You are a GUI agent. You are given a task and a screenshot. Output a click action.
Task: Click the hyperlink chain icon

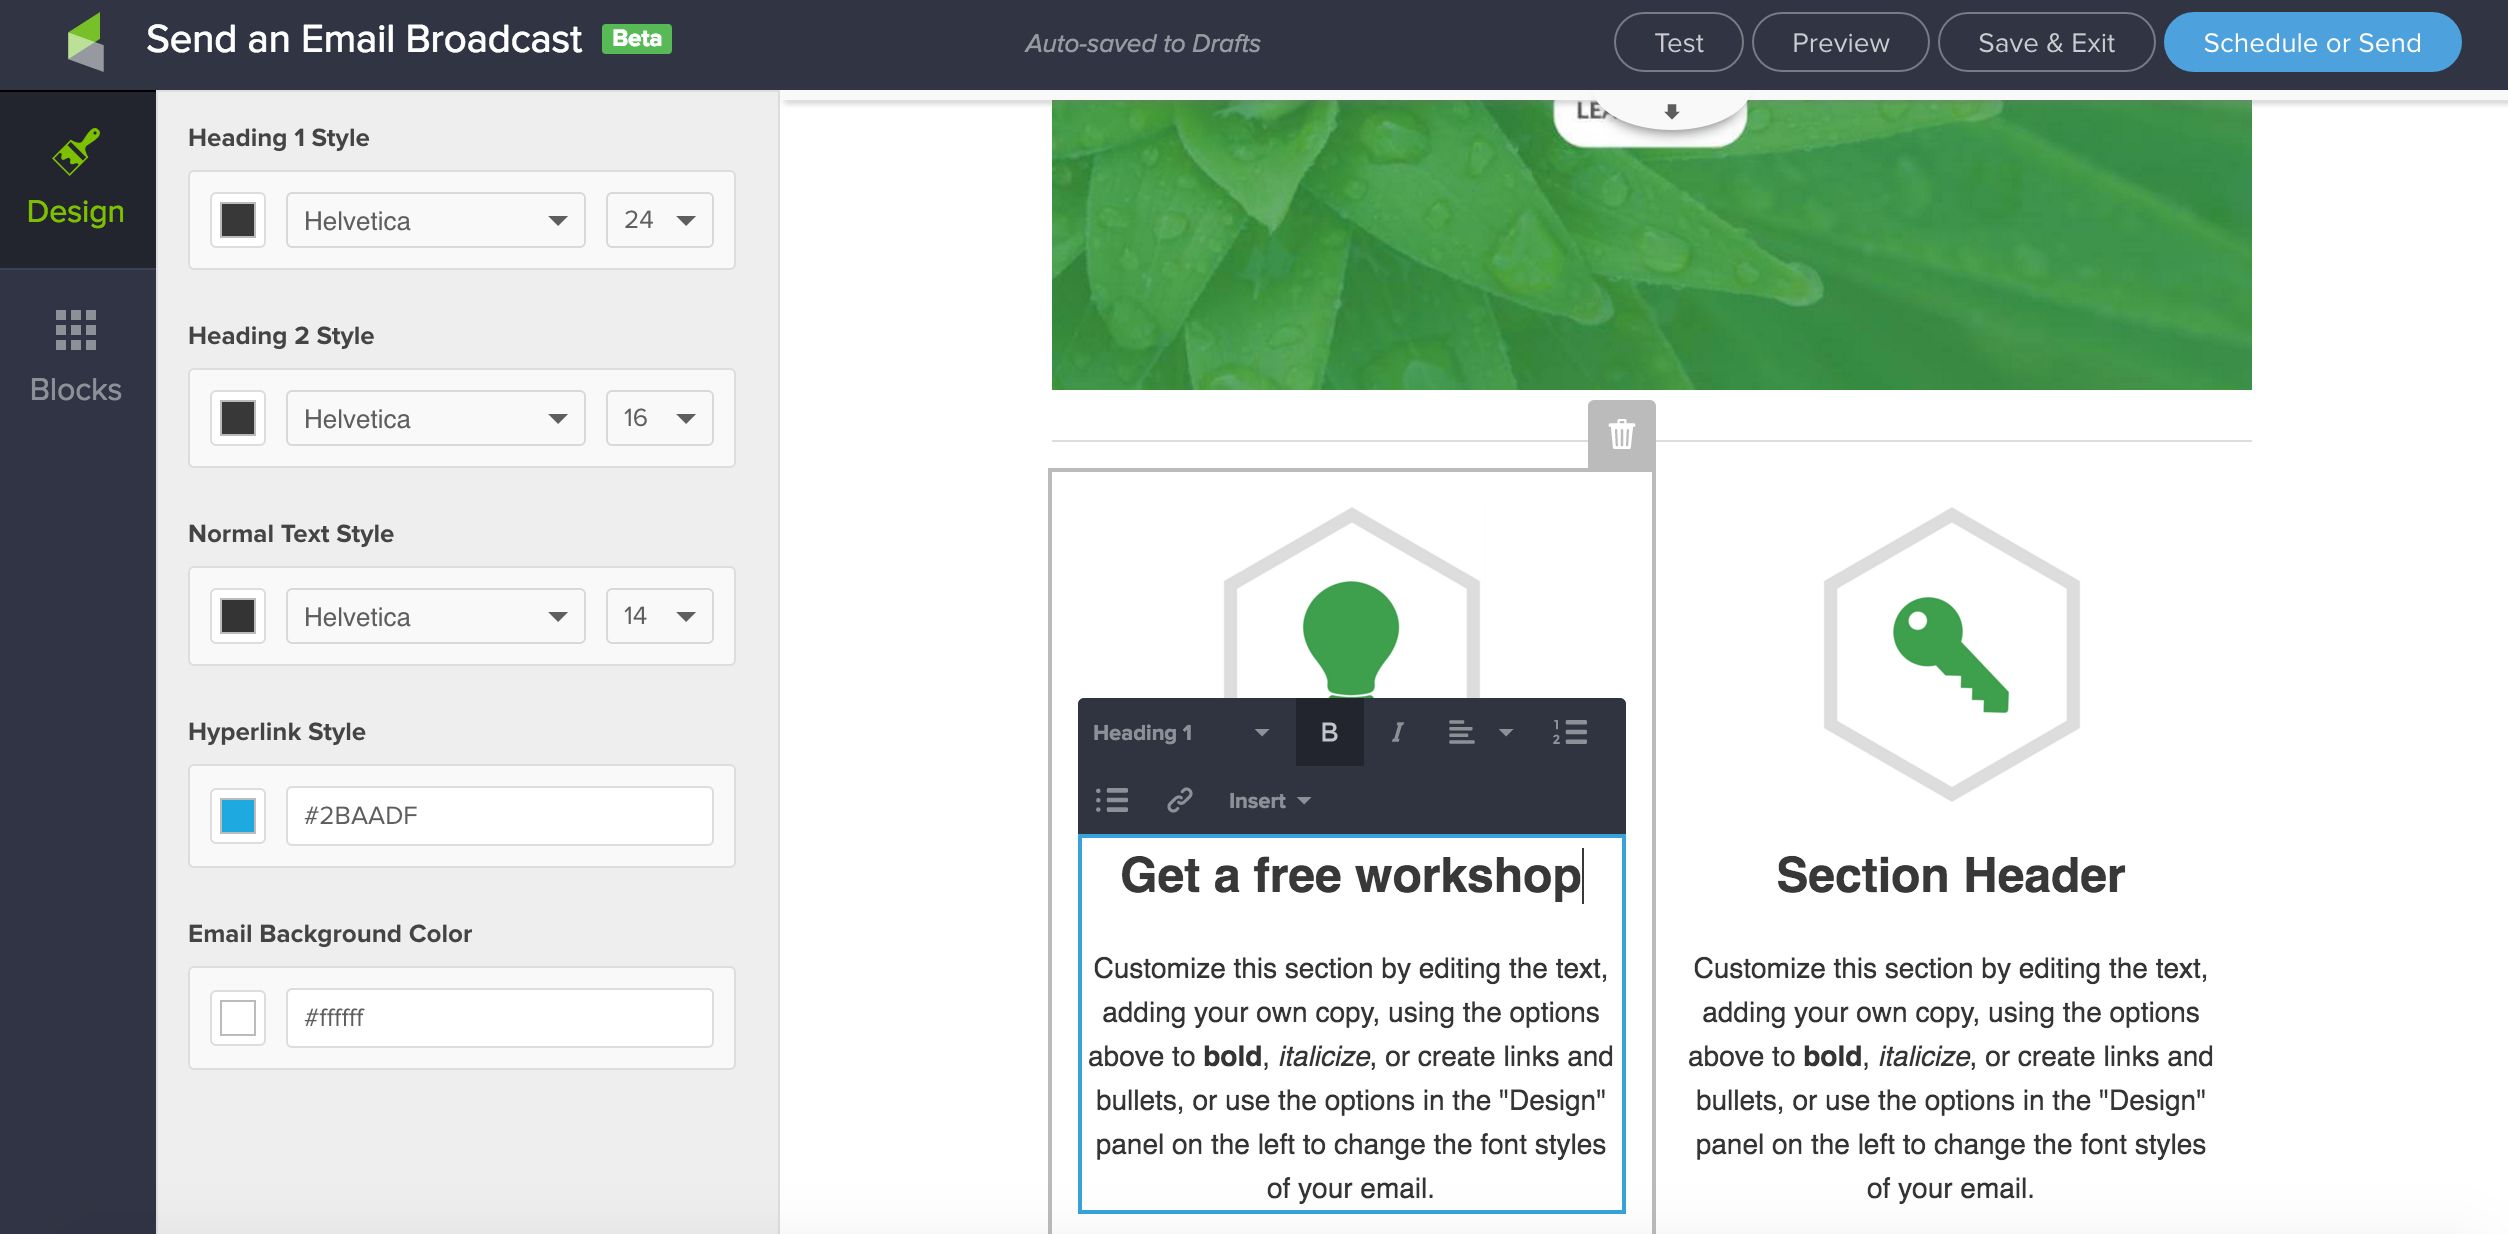click(x=1180, y=801)
